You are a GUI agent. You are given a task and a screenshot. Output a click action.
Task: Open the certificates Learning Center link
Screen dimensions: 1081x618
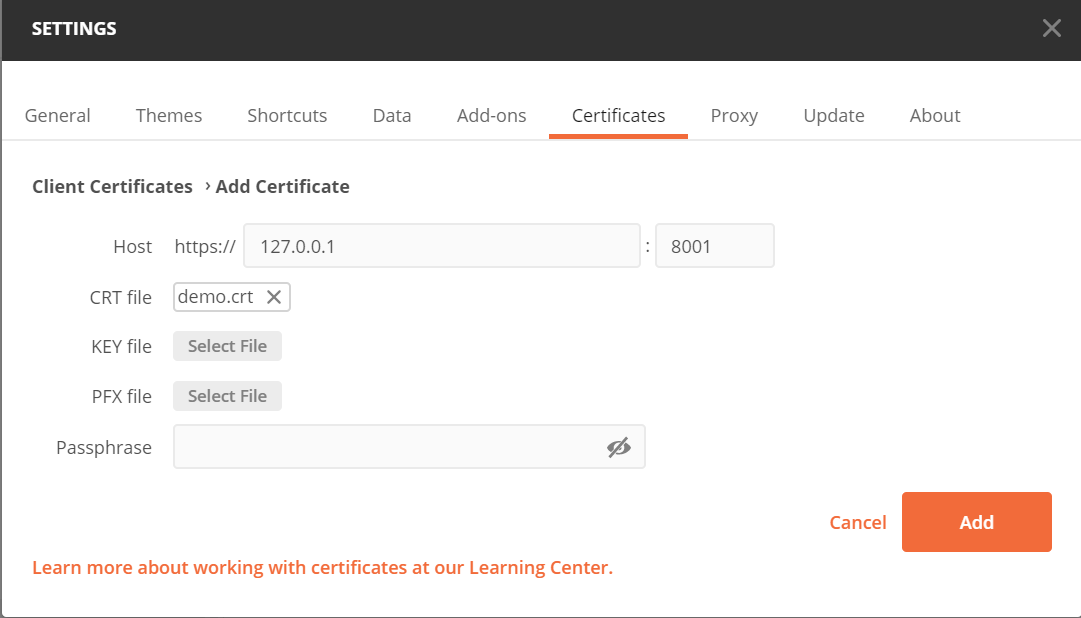(323, 568)
